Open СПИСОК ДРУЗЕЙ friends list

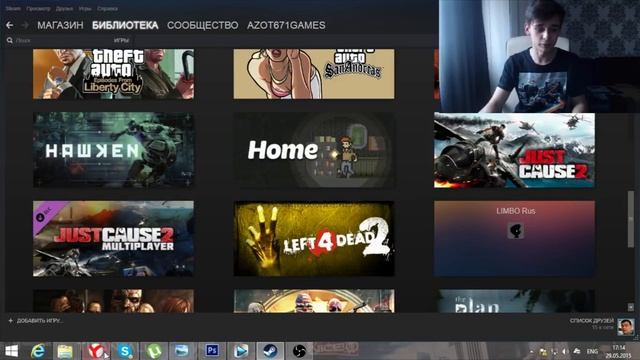click(x=591, y=321)
